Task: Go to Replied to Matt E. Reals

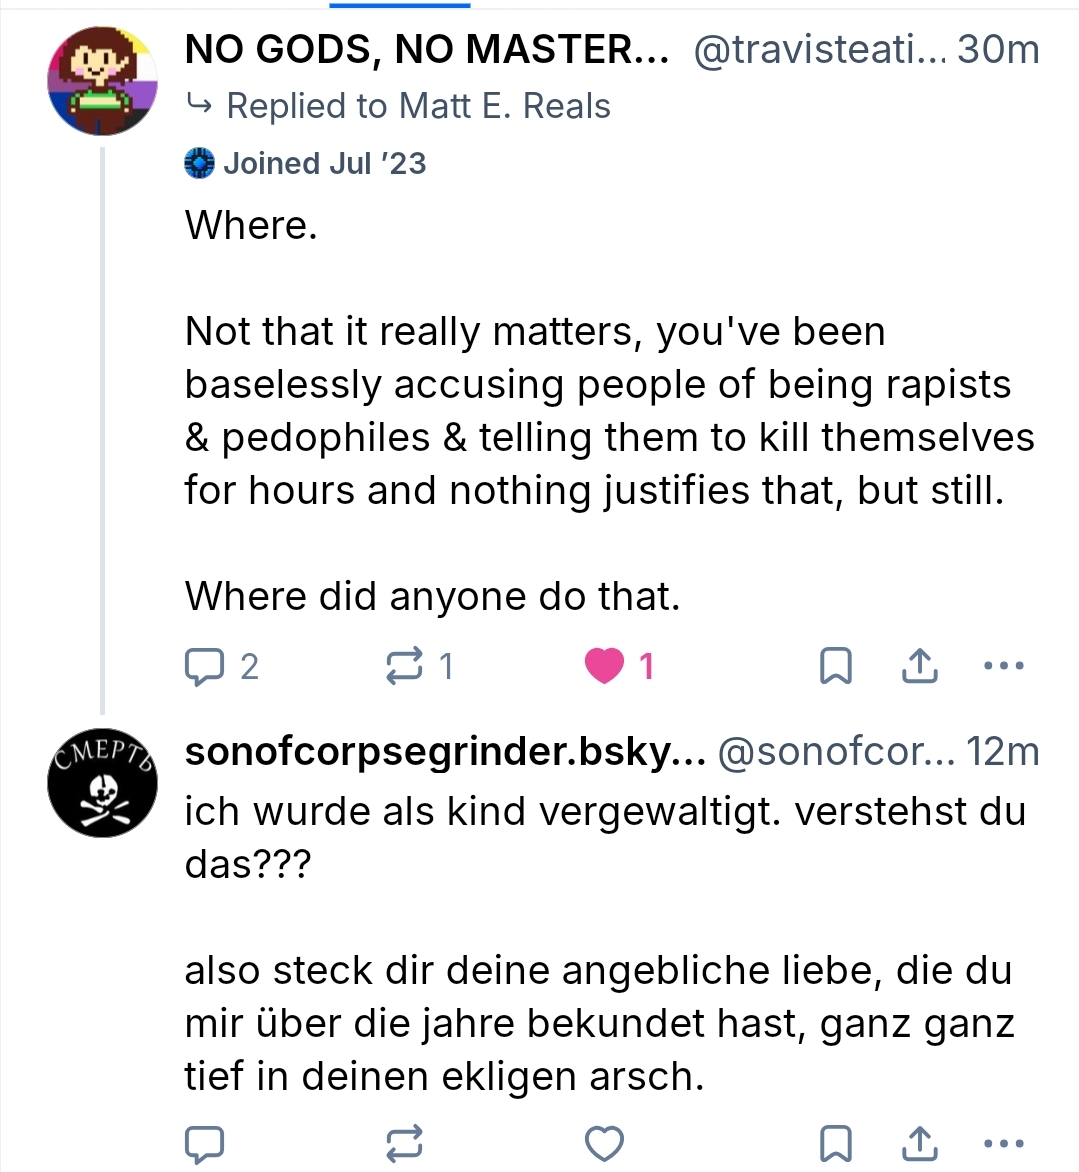Action: pos(418,106)
